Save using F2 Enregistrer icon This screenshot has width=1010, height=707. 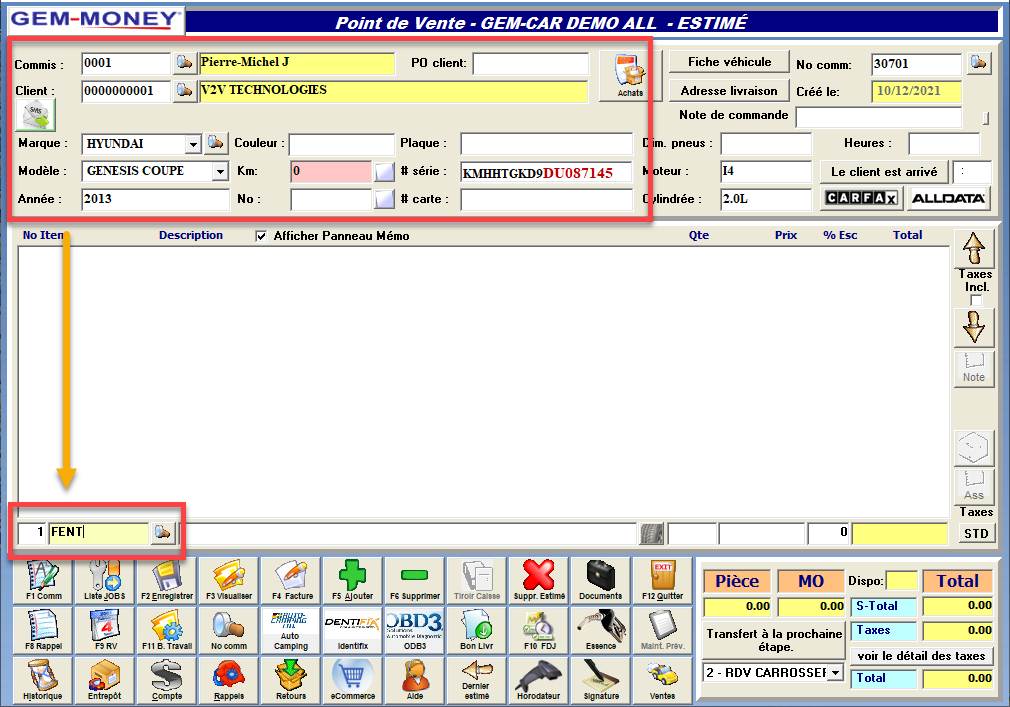167,580
